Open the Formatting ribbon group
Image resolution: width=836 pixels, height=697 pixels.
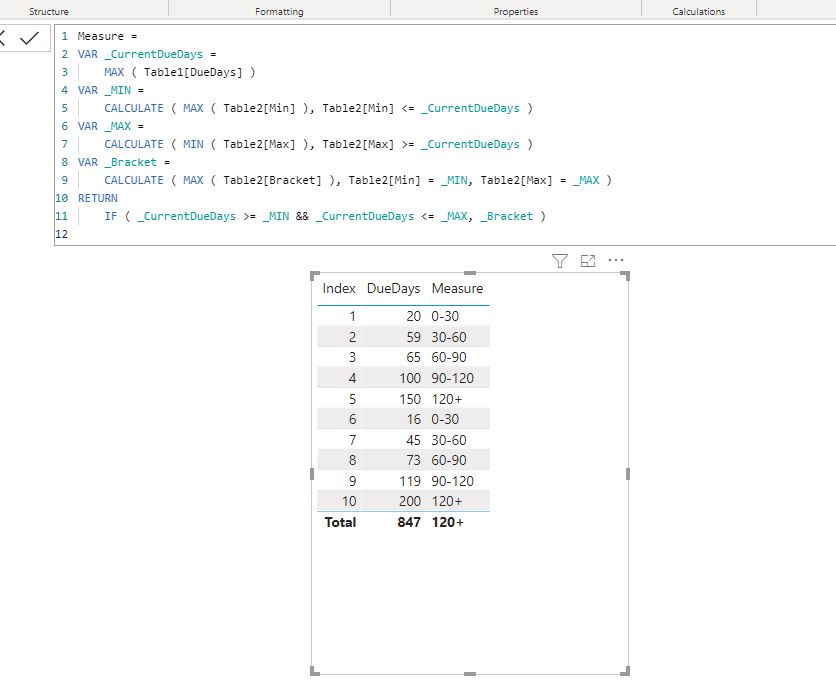(279, 11)
